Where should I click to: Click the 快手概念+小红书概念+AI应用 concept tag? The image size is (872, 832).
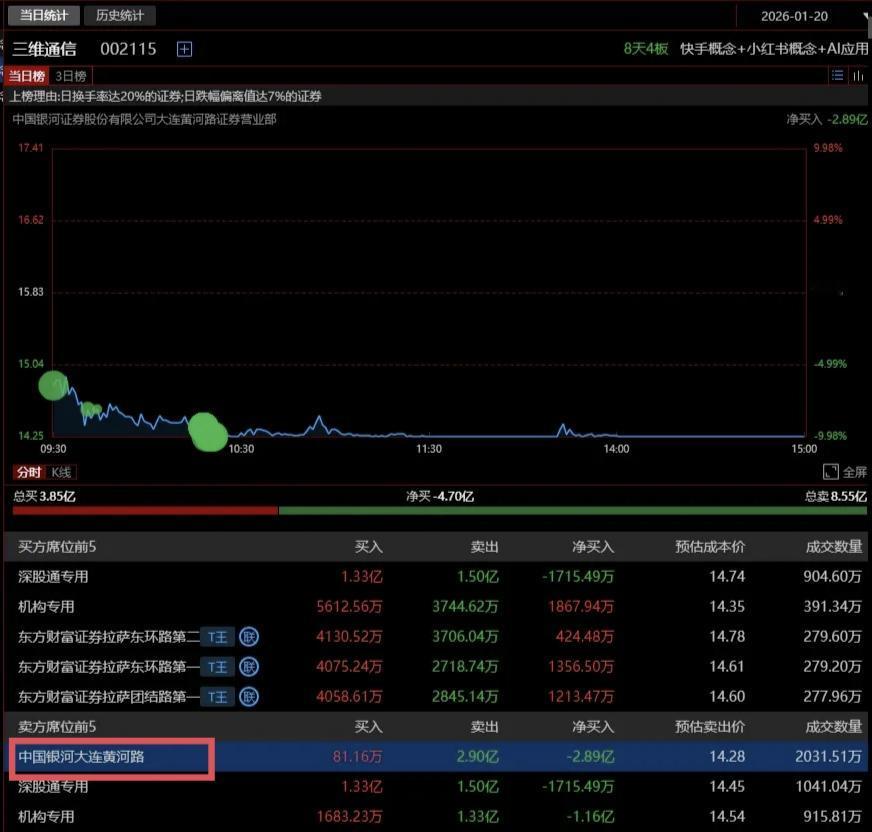pyautogui.click(x=774, y=49)
